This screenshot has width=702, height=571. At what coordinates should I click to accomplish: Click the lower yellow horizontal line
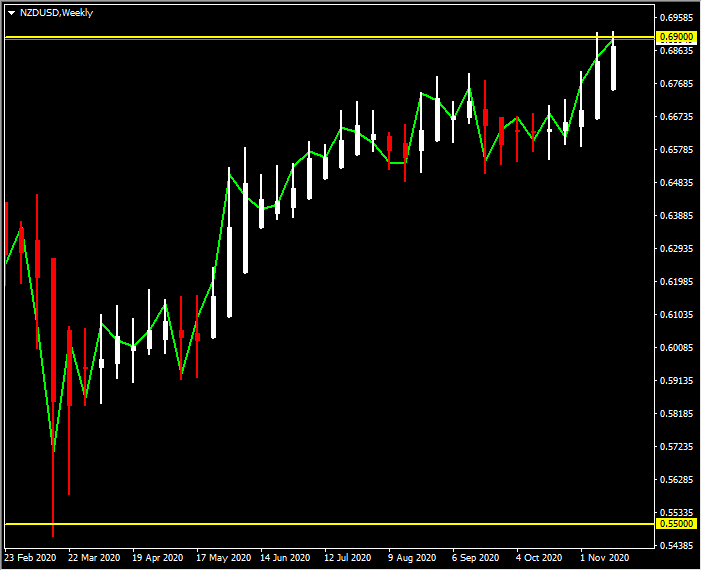click(300, 524)
